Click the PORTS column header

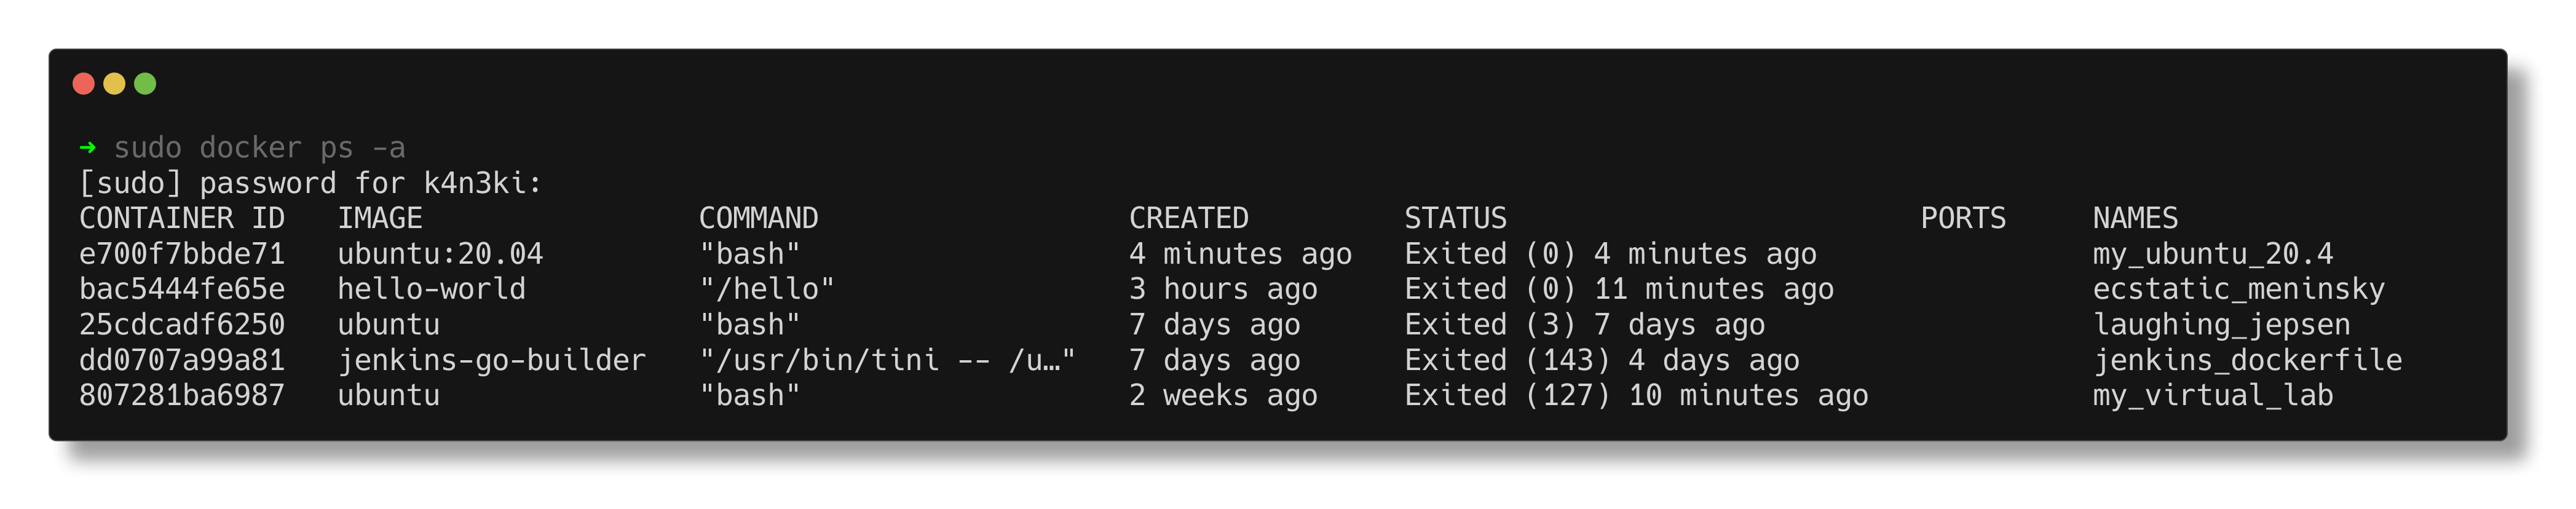(x=1963, y=218)
